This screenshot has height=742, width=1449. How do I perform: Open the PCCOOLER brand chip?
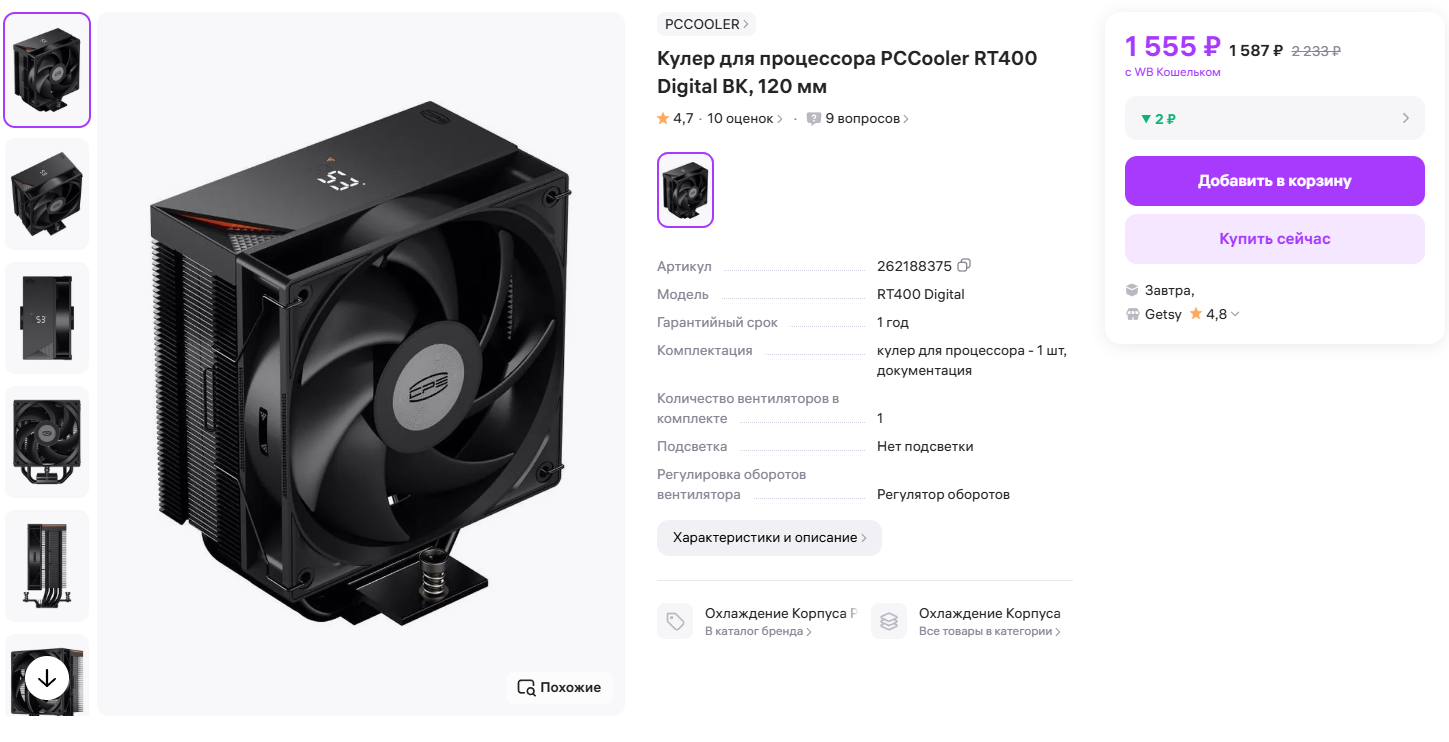706,24
